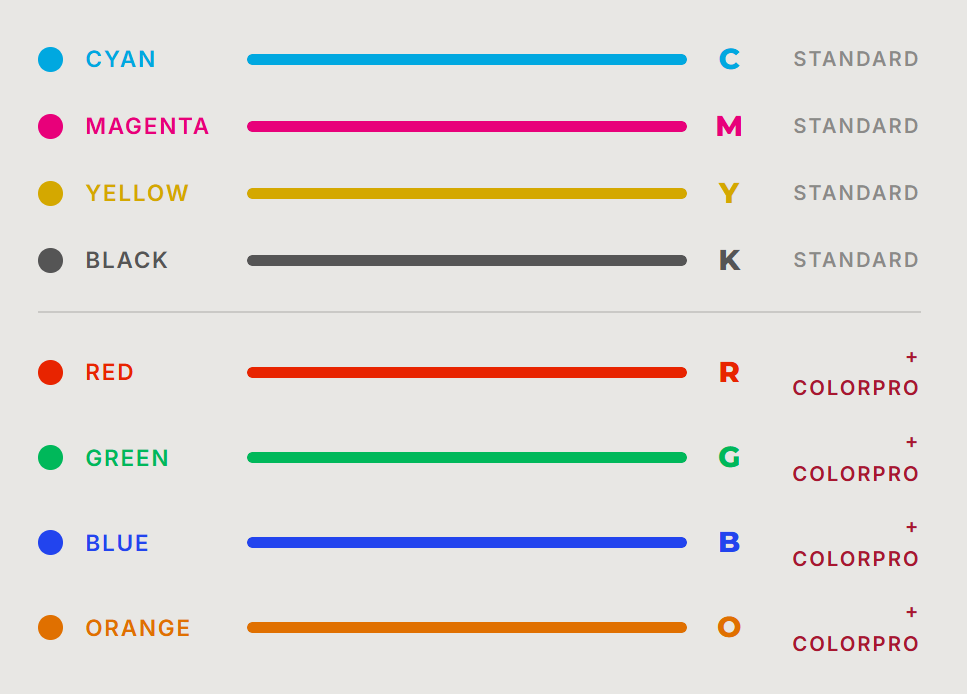Screen dimensions: 967x694
Task: Click the bold C letter icon
Action: (x=729, y=59)
